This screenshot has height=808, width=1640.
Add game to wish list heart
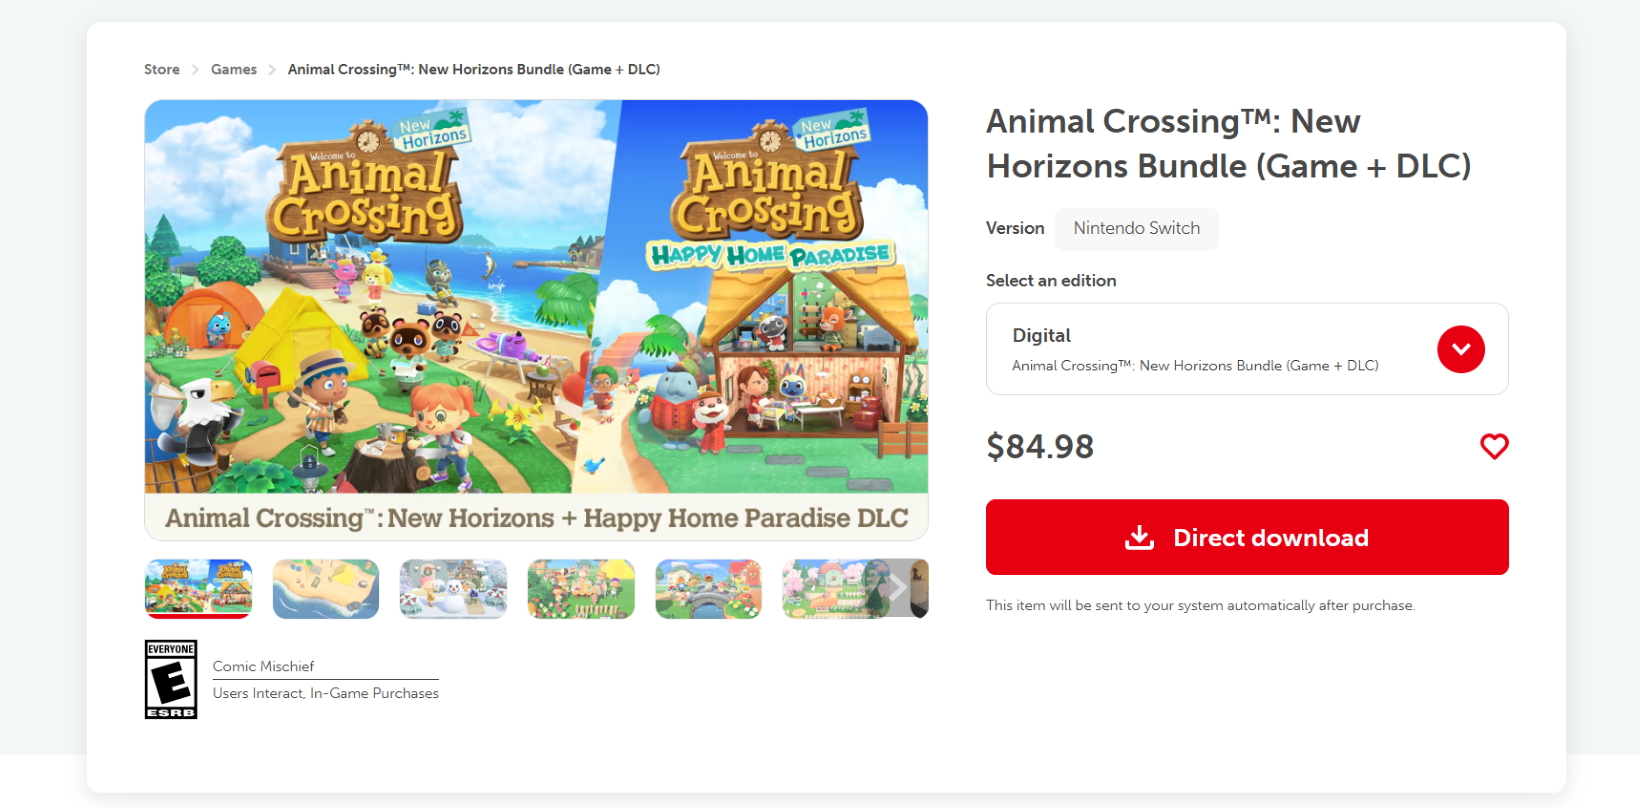(x=1494, y=446)
